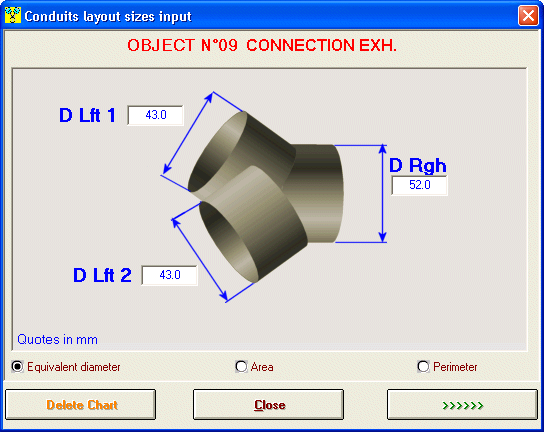Click the 'Conduits layout sizes input' title text
544x432 pixels.
(108, 16)
